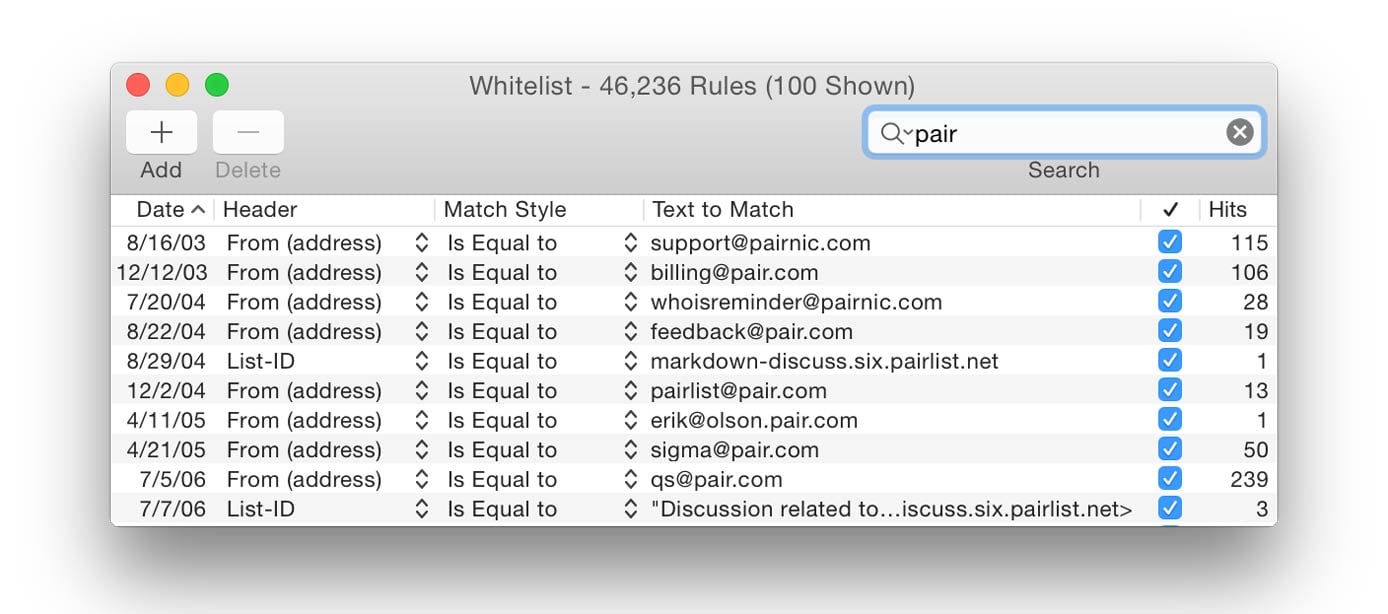Open the List-ID dropdown on the markdown-discuss row
Screen dimensions: 1388x614
click(x=422, y=360)
